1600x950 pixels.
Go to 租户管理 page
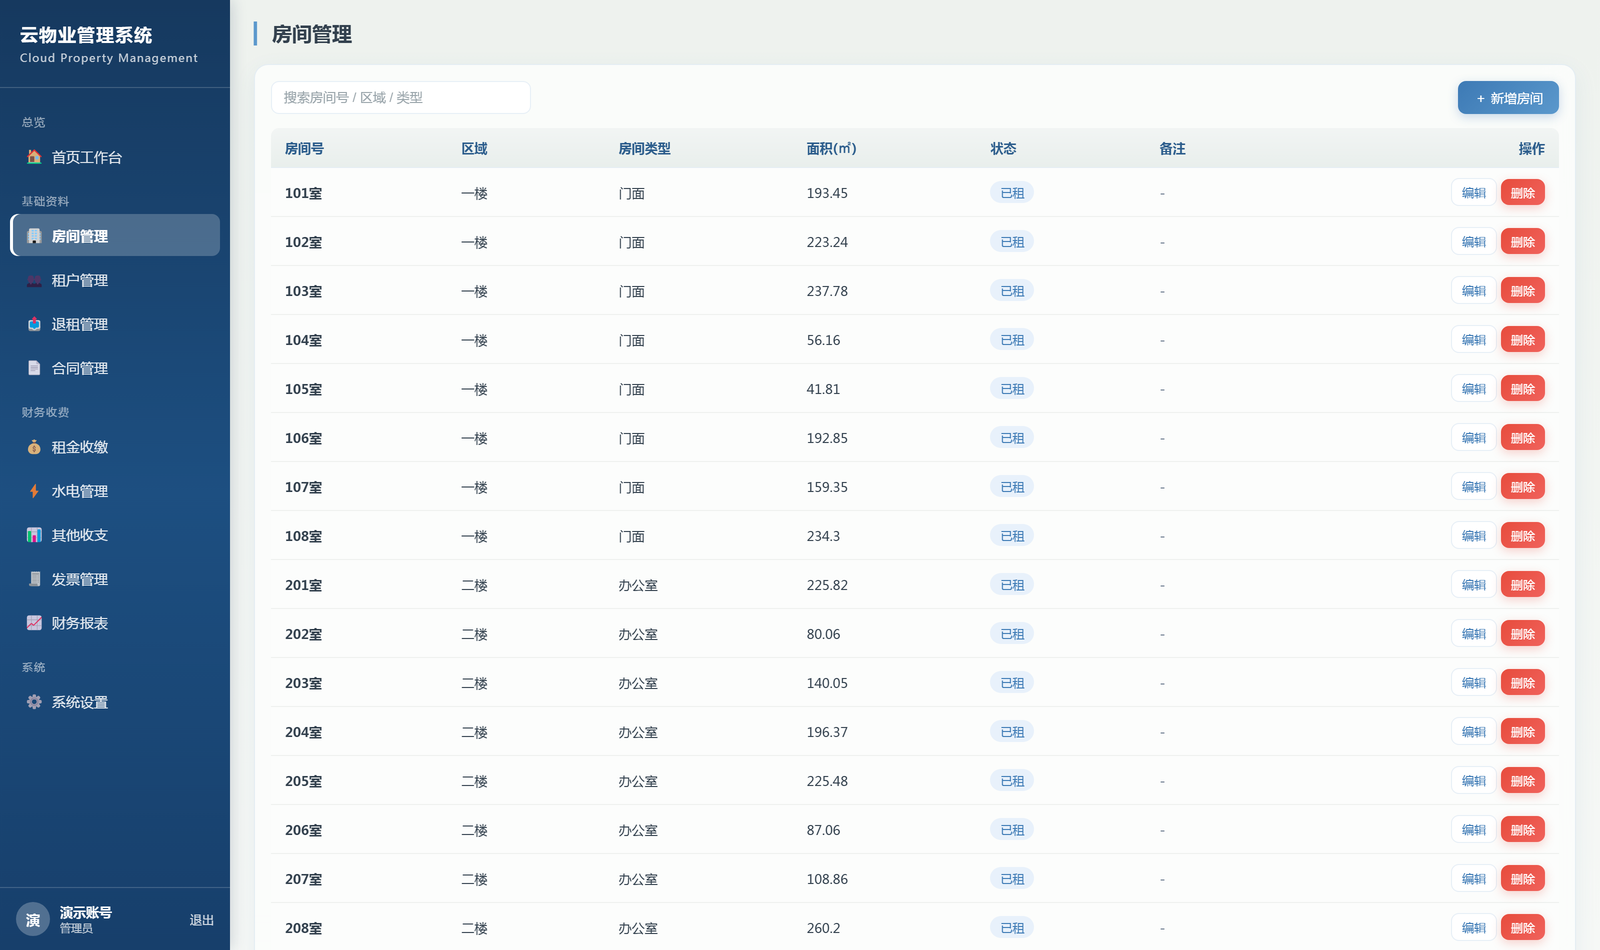pyautogui.click(x=115, y=280)
